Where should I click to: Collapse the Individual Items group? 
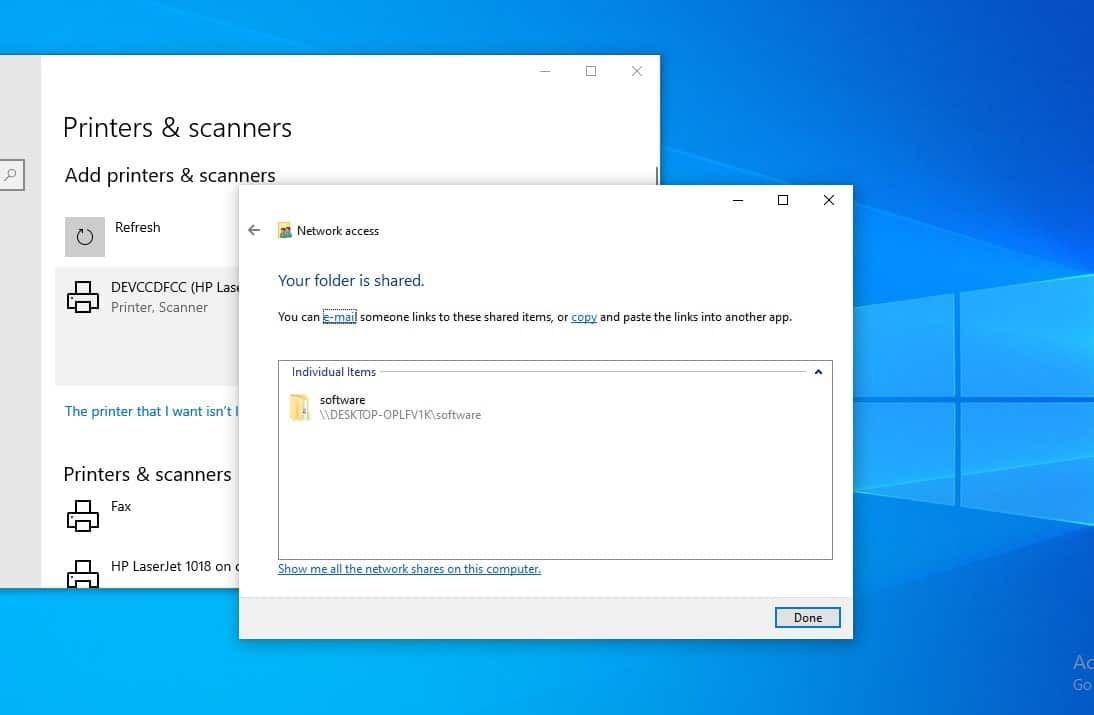818,372
